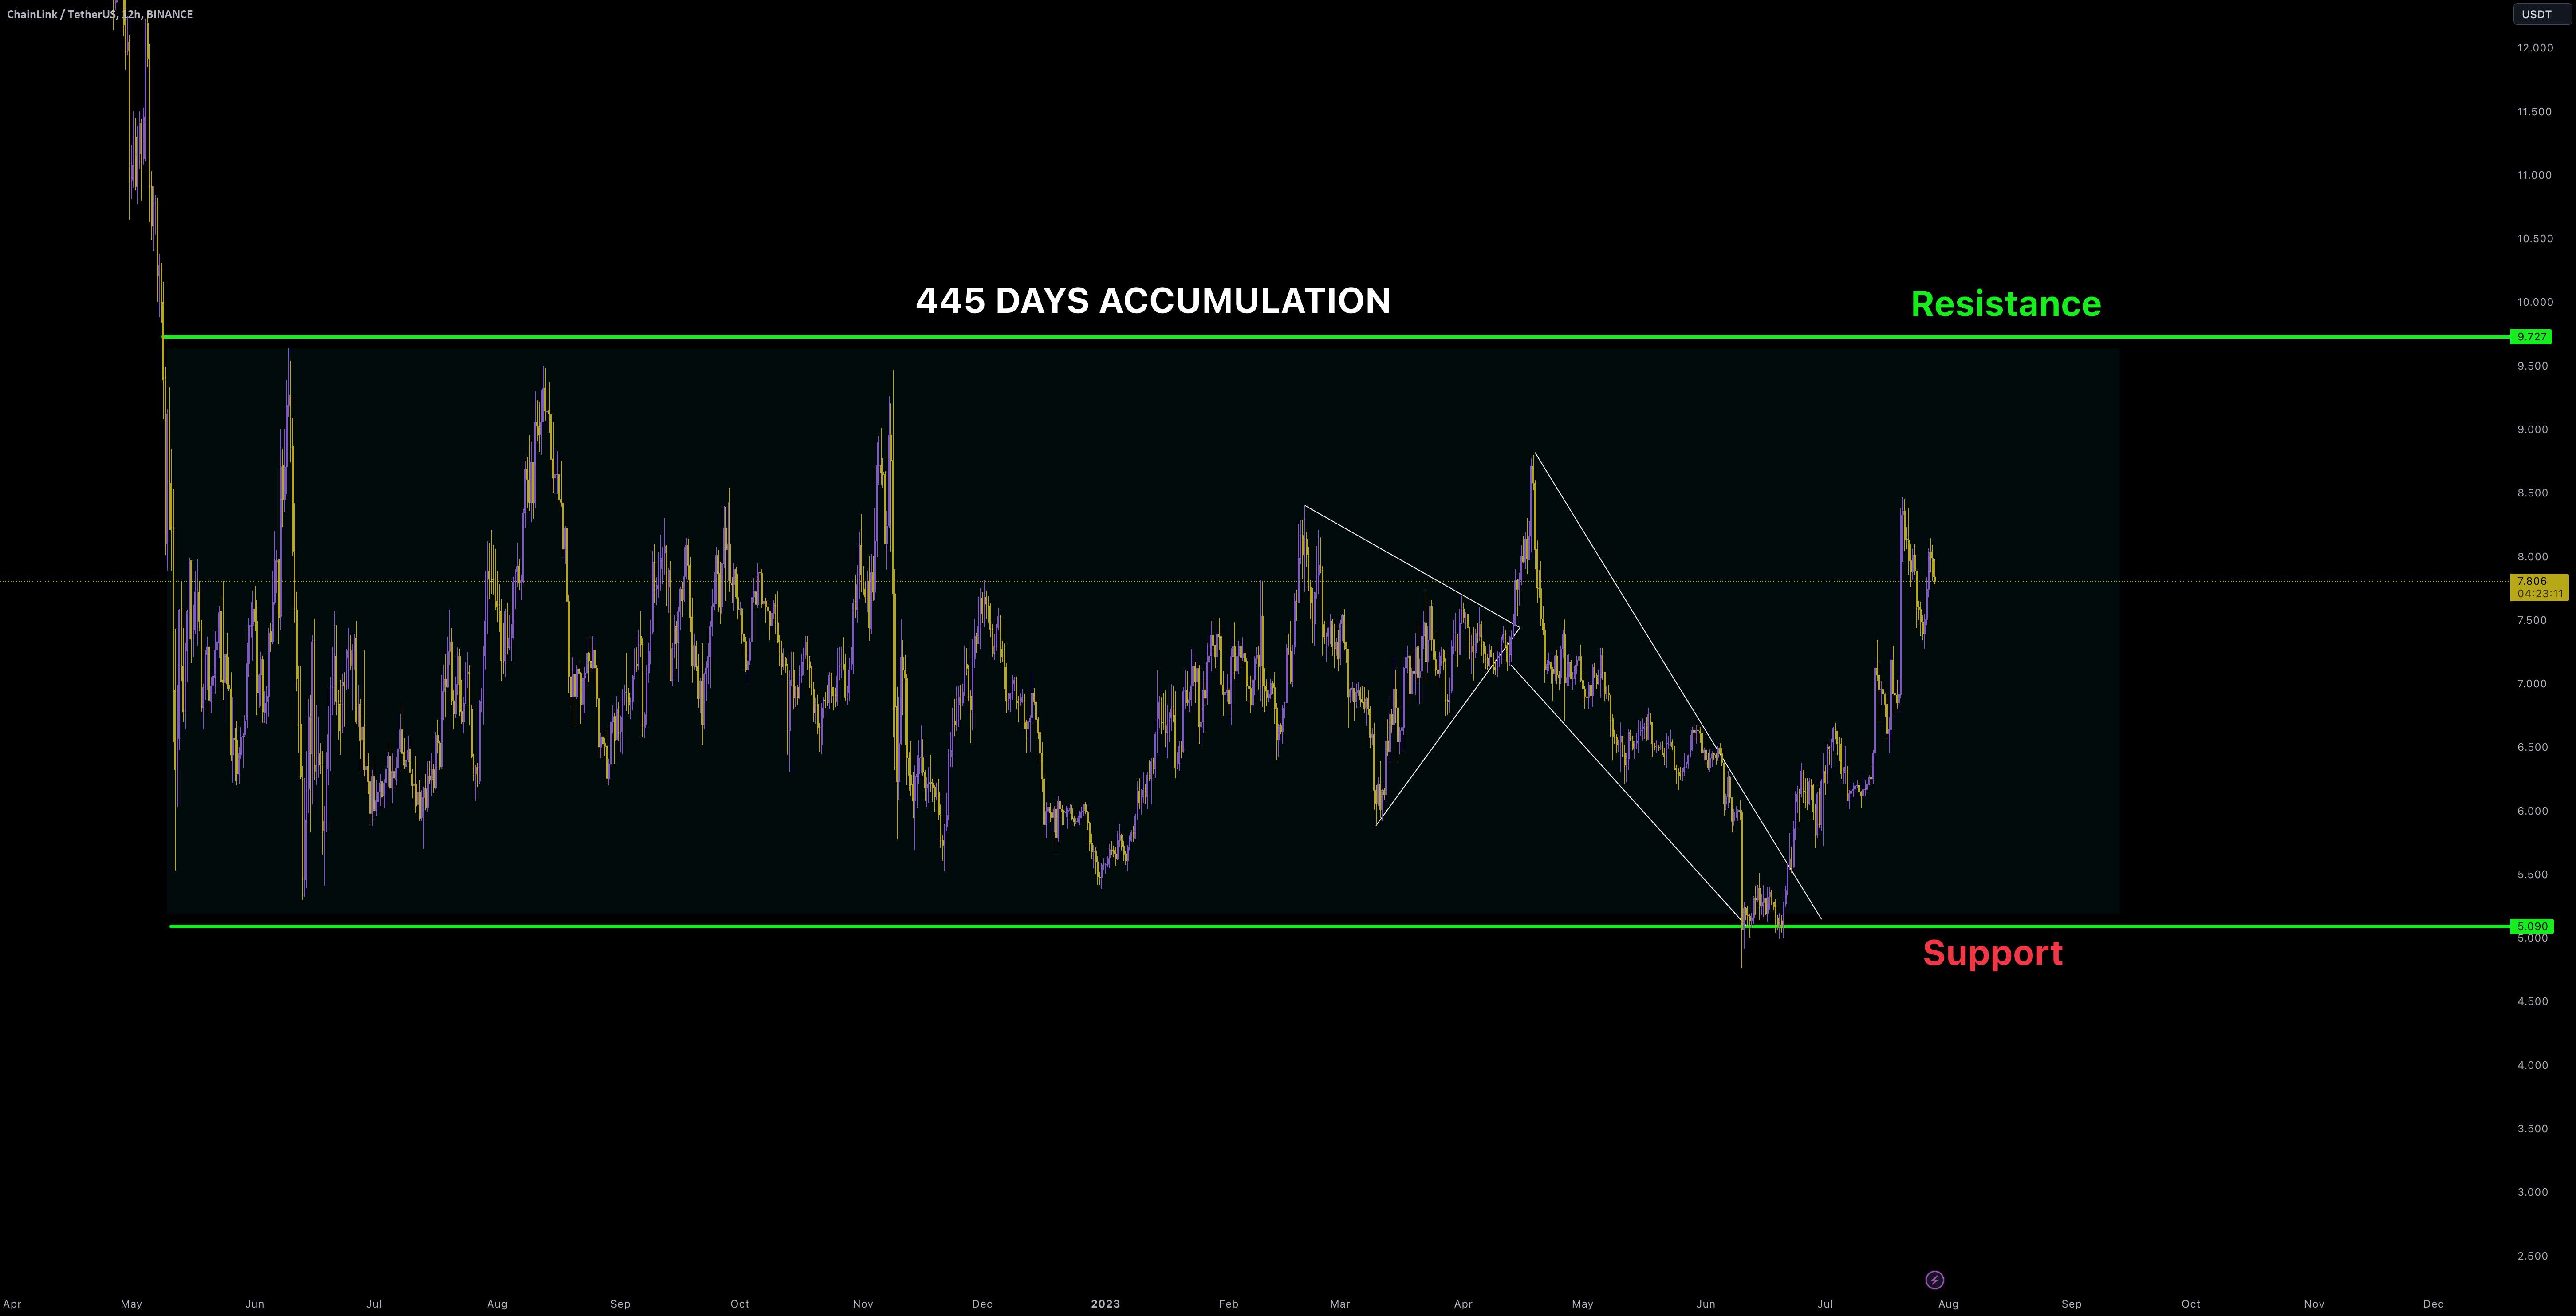This screenshot has height=1316, width=2576.
Task: Click the Apr label at axis start
Action: point(12,1304)
